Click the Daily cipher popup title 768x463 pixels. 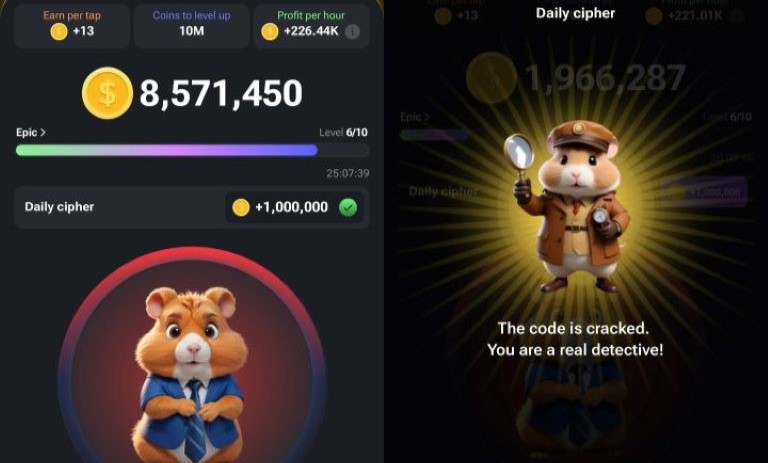[576, 13]
